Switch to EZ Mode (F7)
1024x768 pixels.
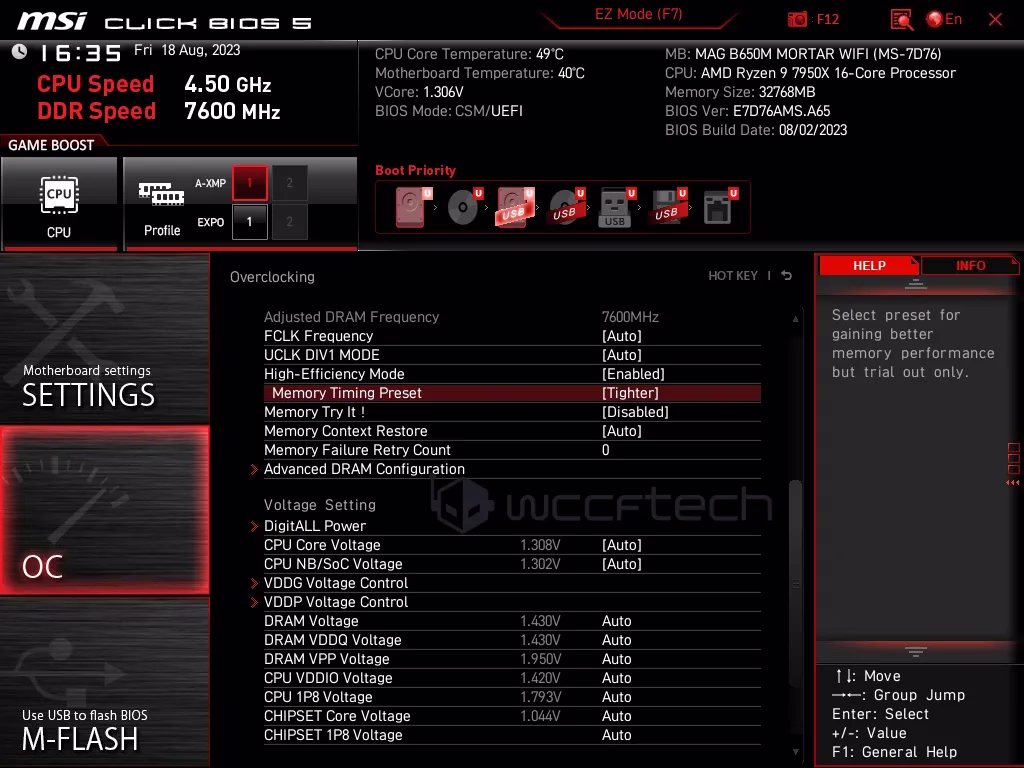point(639,15)
